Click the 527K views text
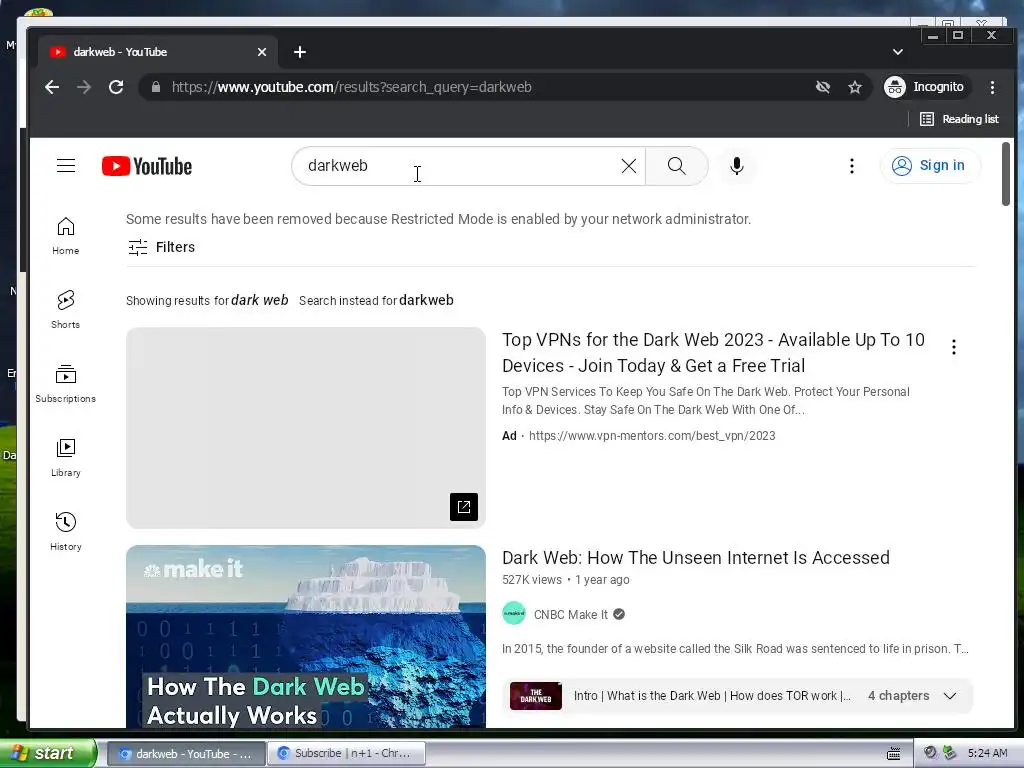Screen dimensions: 1024x768 coord(532,580)
